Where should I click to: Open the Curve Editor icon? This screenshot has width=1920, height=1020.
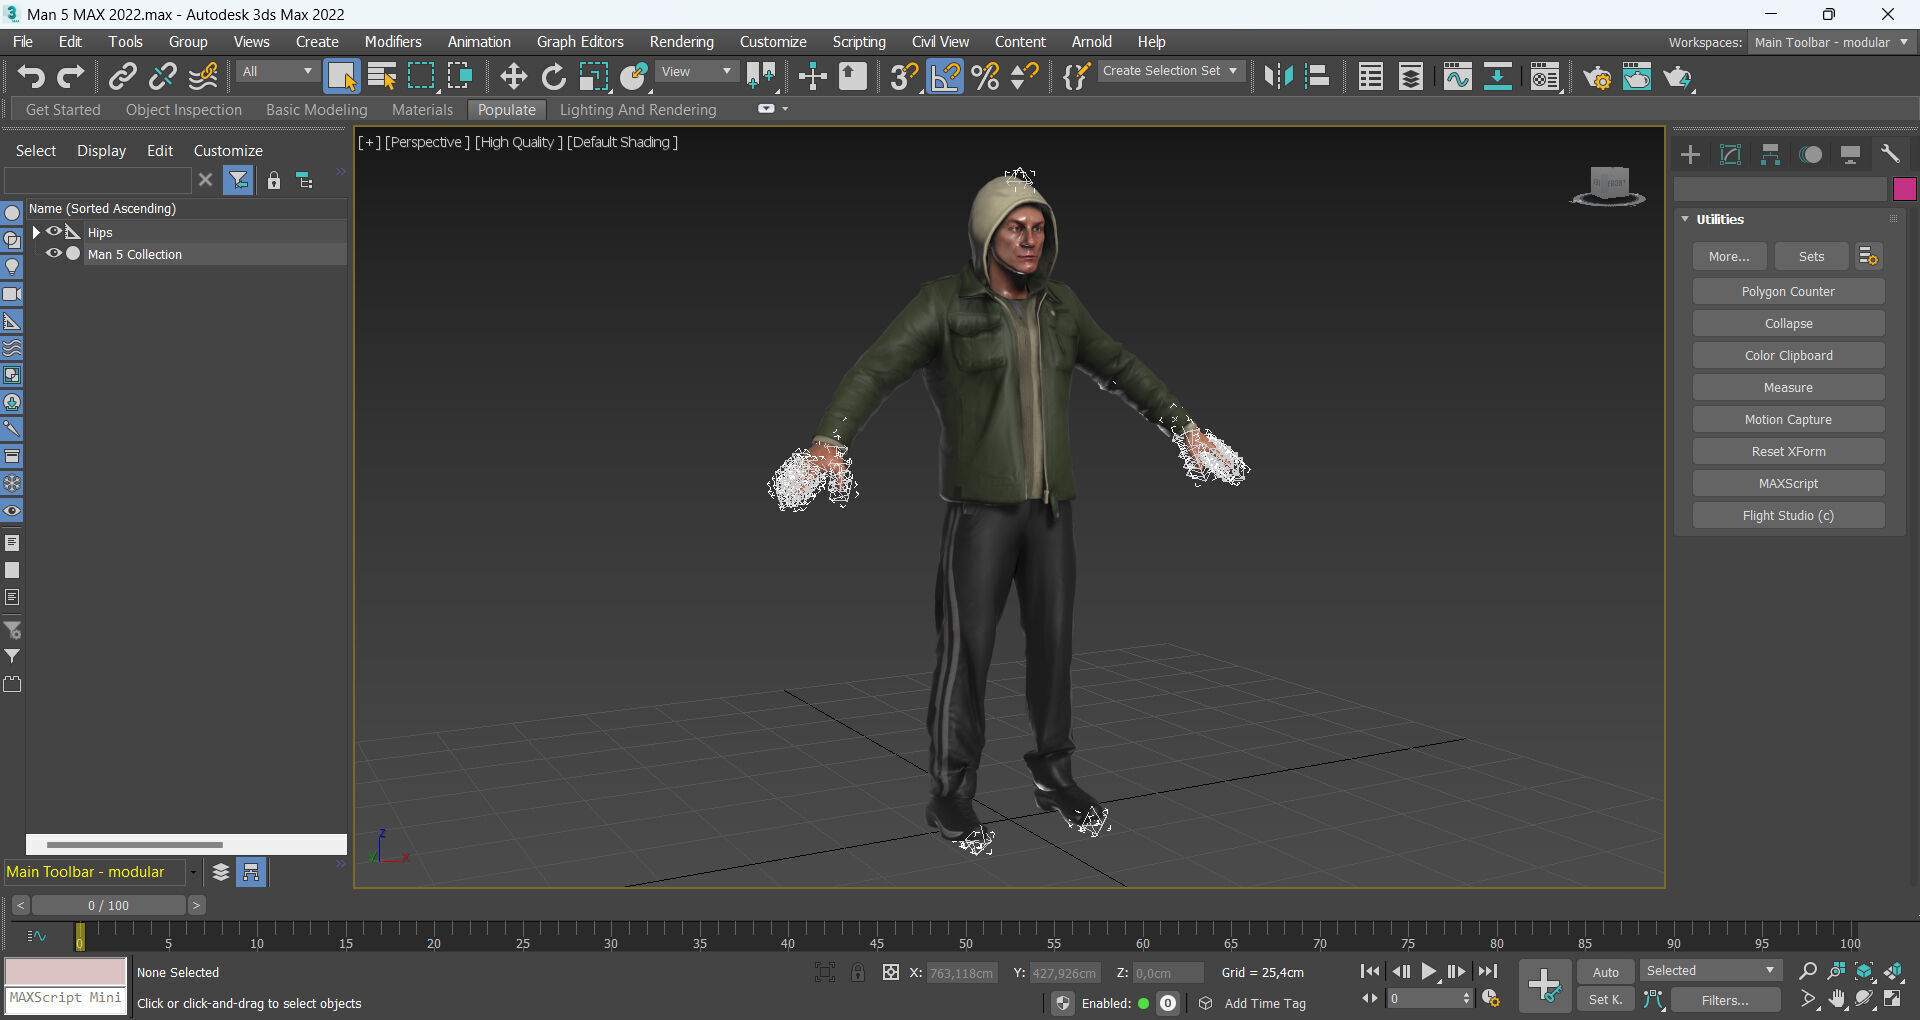point(1457,77)
